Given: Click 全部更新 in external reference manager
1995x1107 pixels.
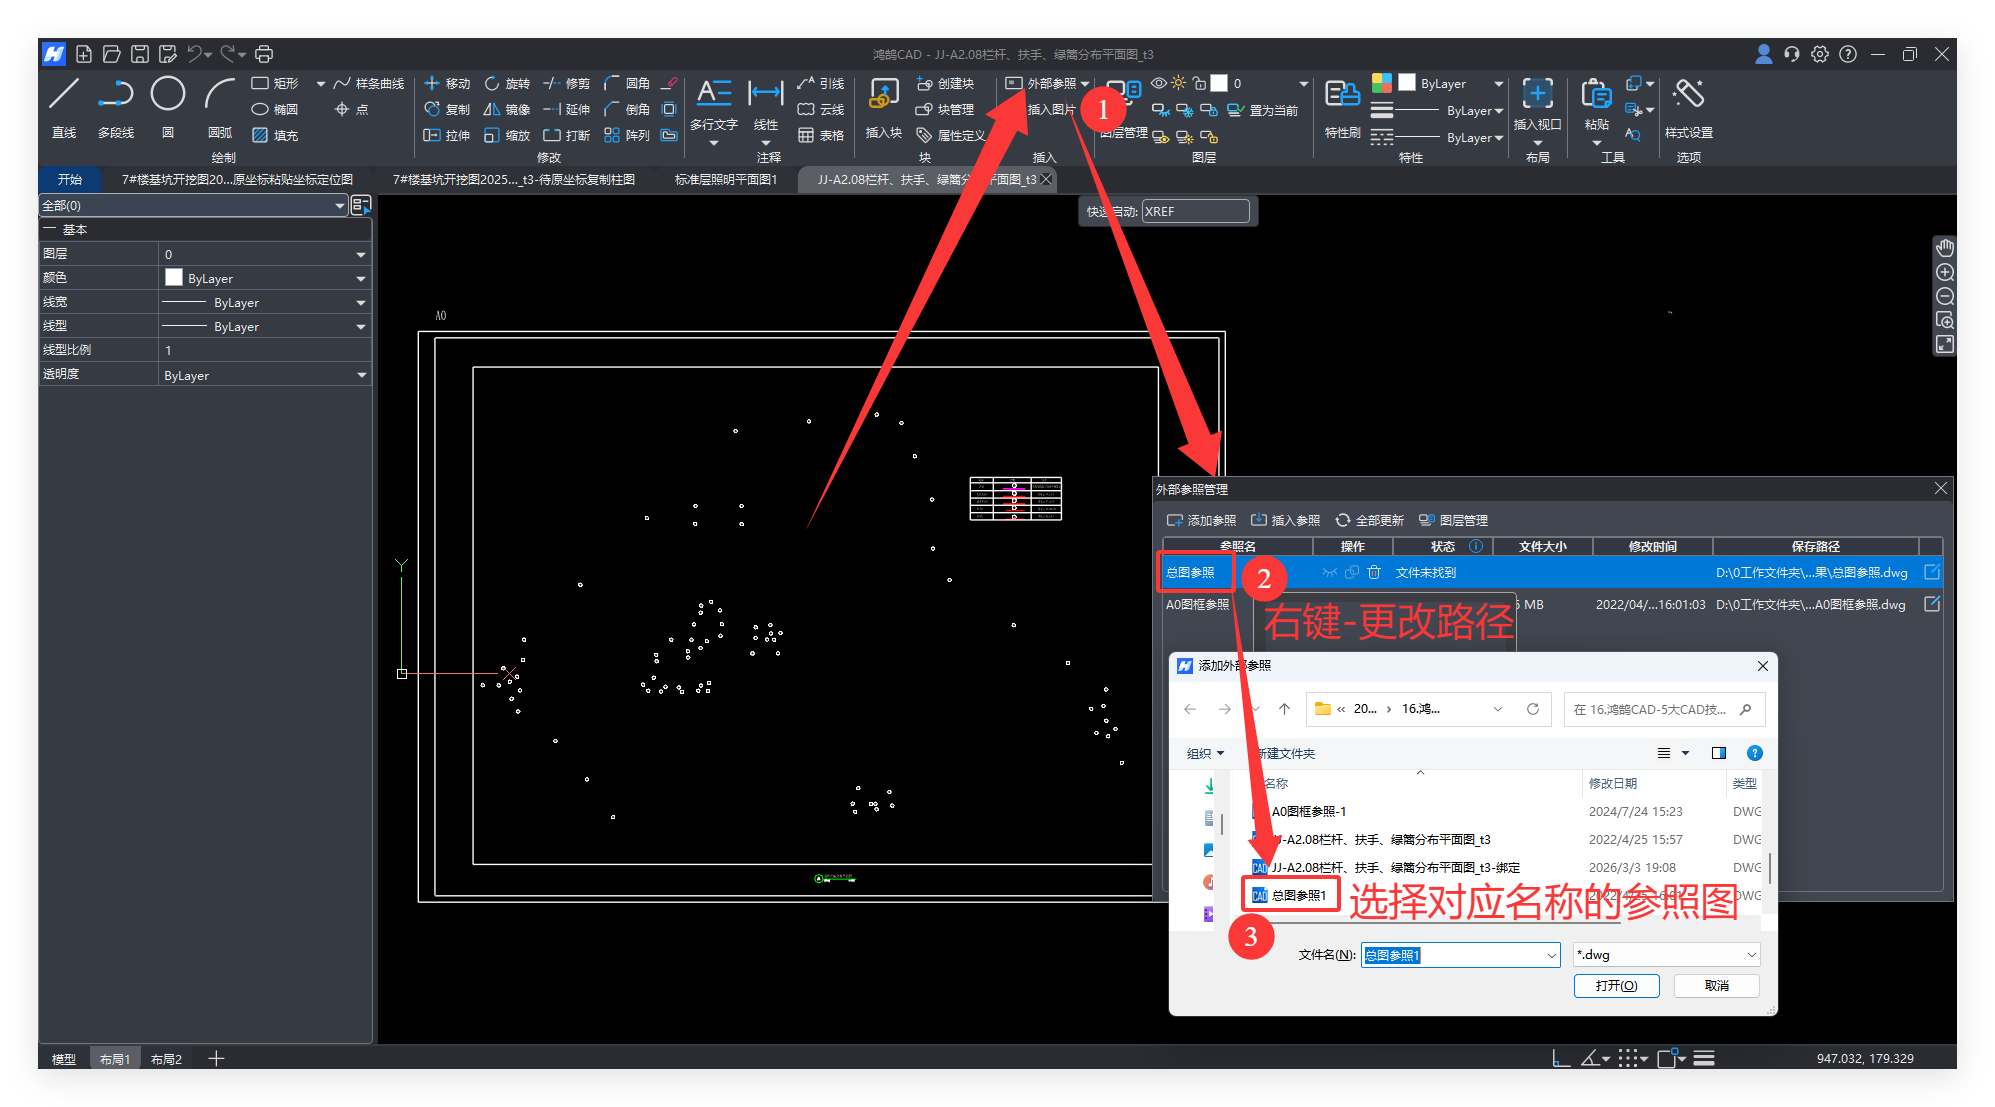Looking at the screenshot, I should [x=1370, y=520].
